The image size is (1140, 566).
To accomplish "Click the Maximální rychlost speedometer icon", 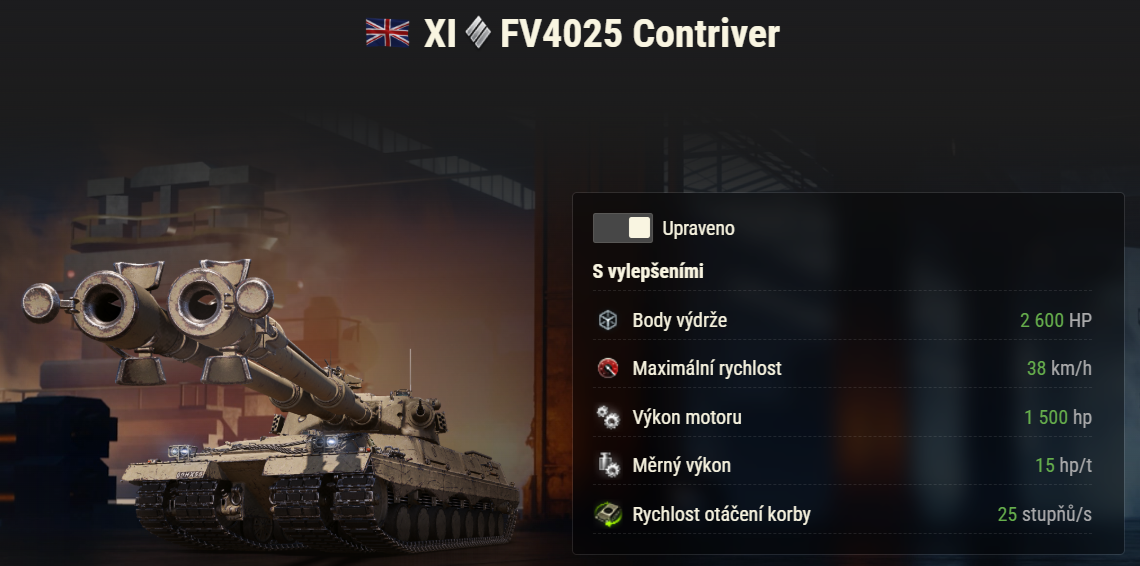I will 607,368.
